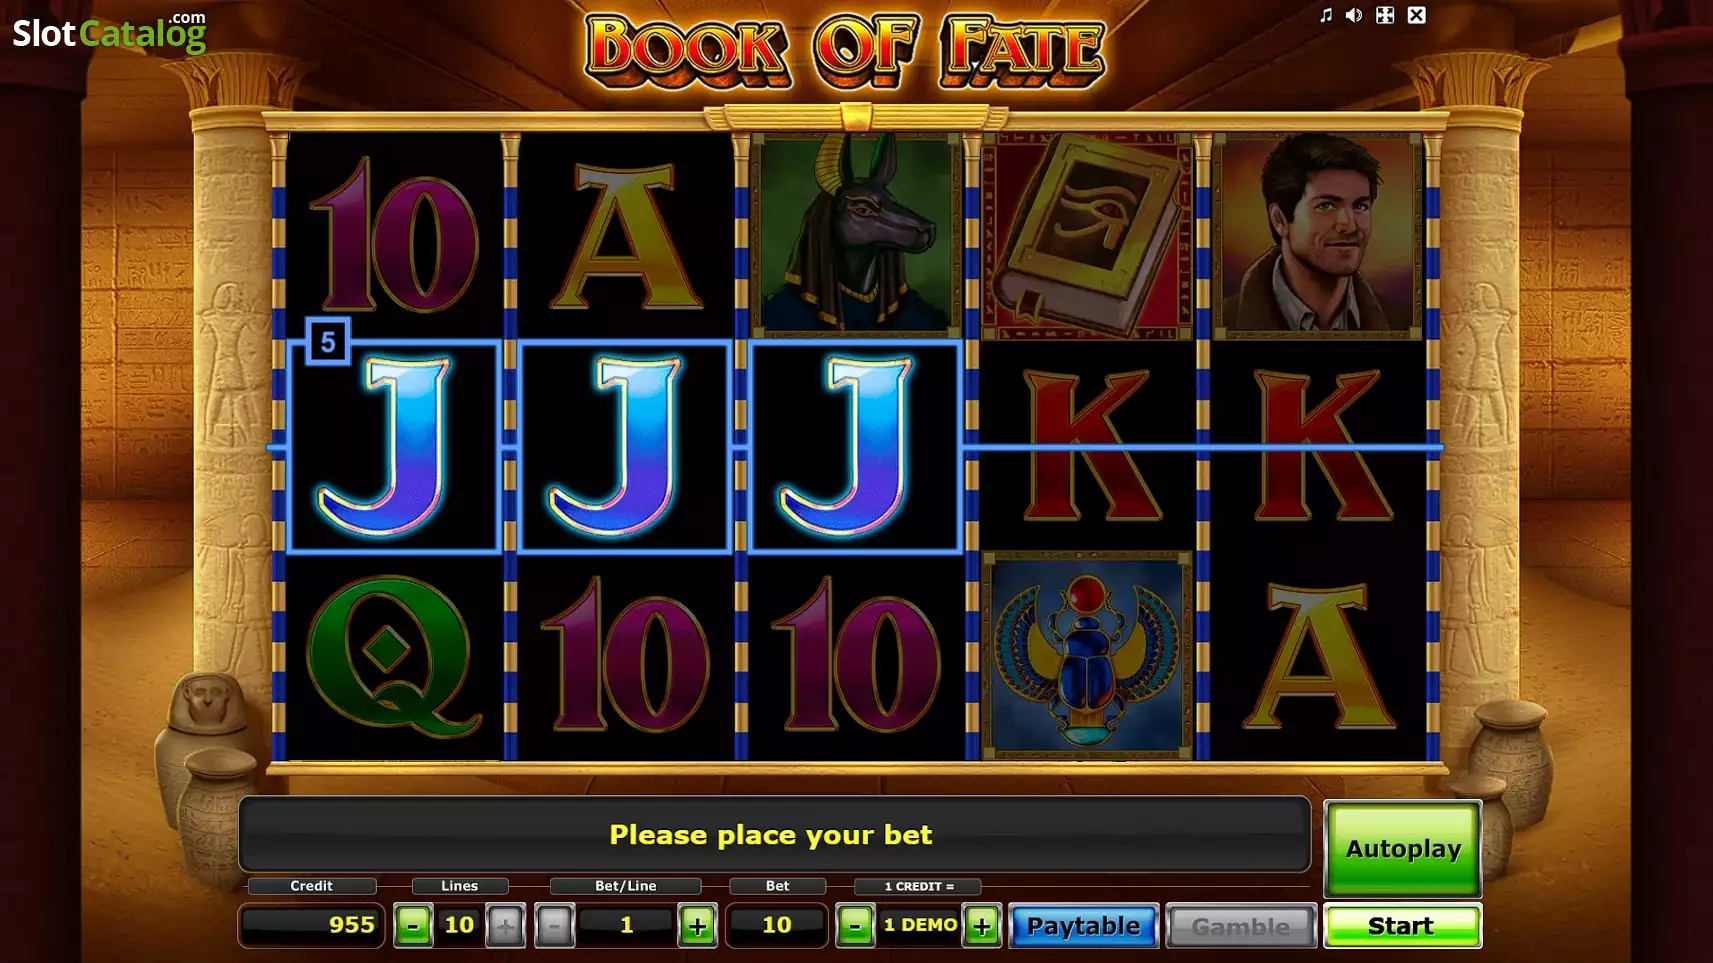Raise the credit denomination value

(x=981, y=926)
